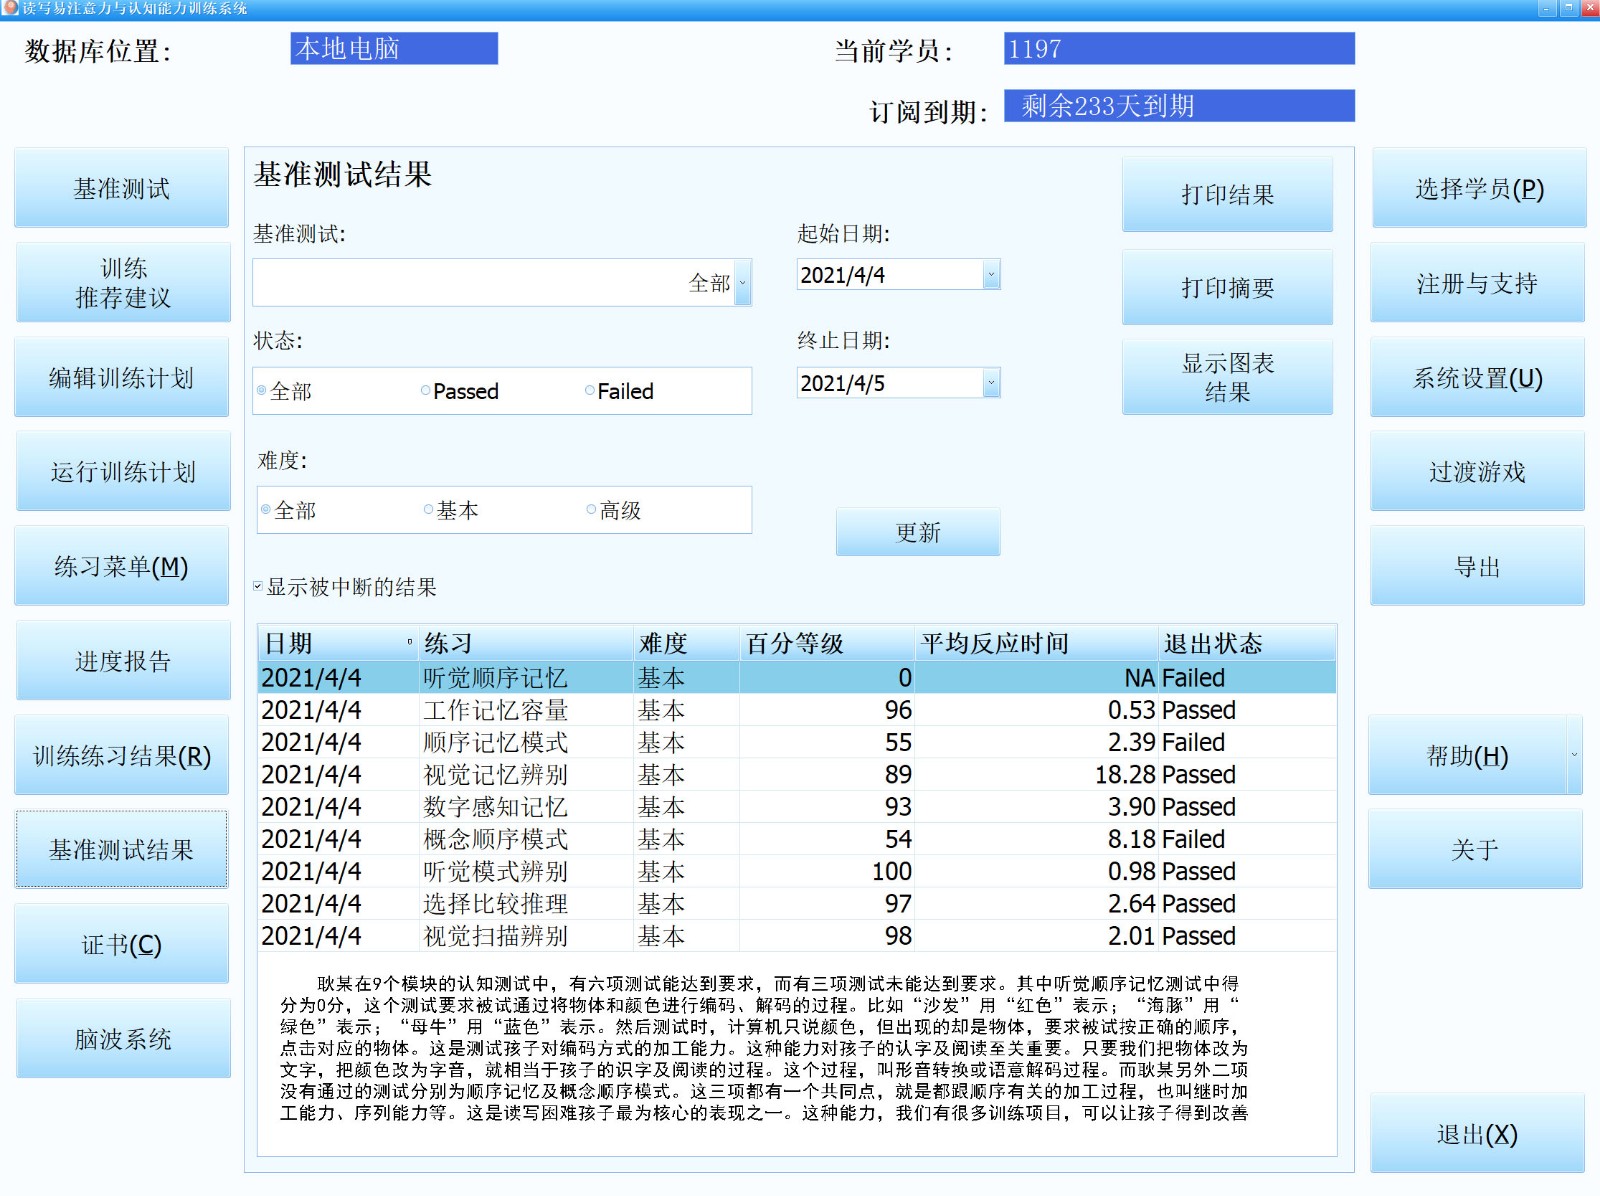Open 练习菜单(M)
This screenshot has height=1196, width=1600.
122,566
